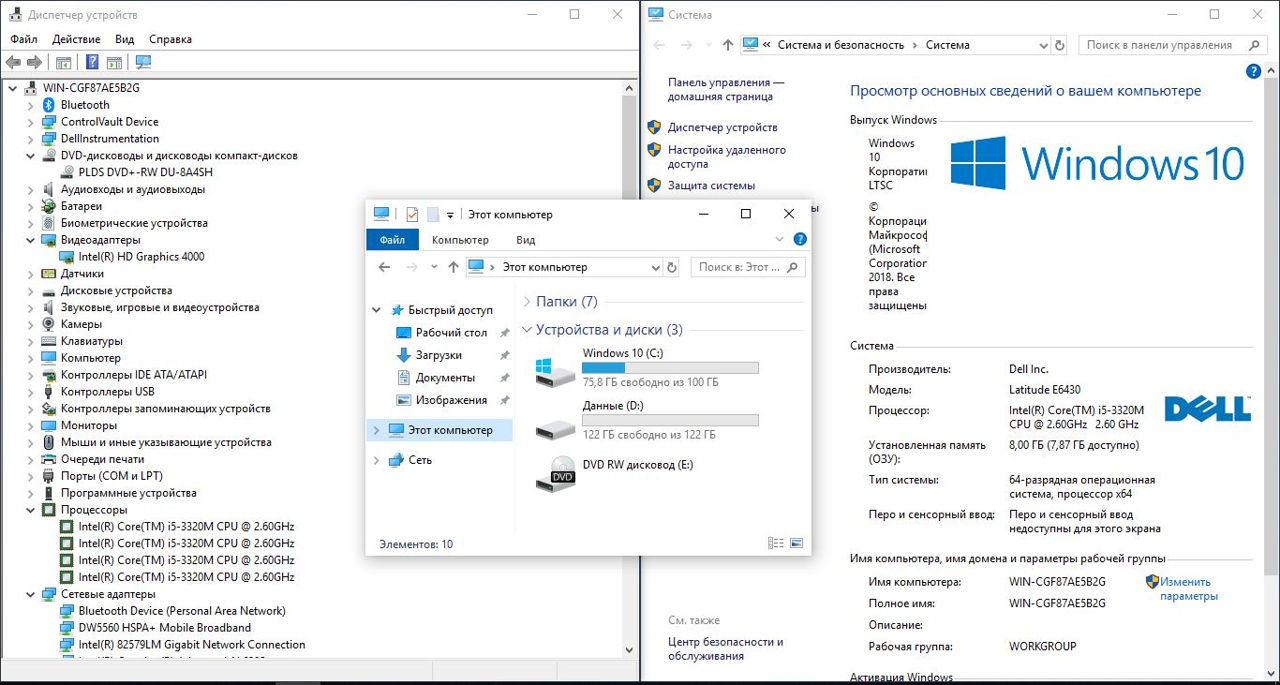The image size is (1280, 685).
Task: Switch to large icons view in Explorer status bar
Action: (x=796, y=544)
